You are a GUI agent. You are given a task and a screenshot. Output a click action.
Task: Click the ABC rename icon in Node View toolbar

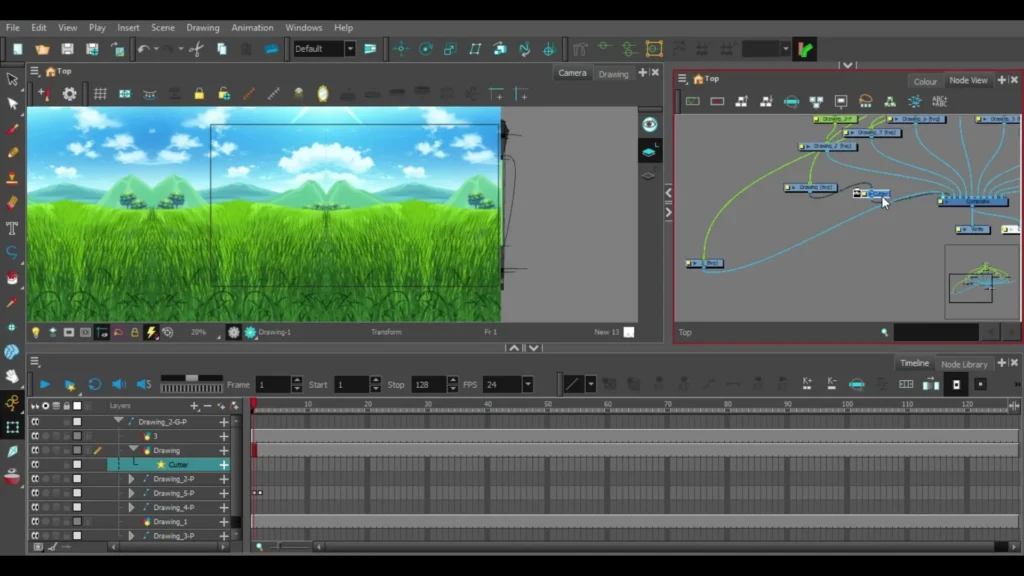939,101
